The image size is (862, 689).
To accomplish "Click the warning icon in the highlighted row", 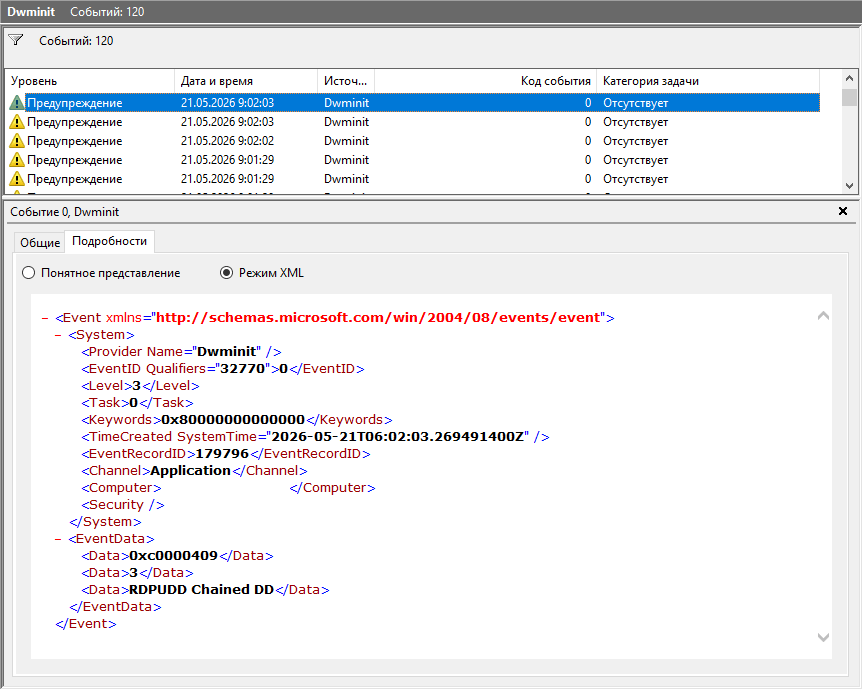I will click(x=17, y=103).
